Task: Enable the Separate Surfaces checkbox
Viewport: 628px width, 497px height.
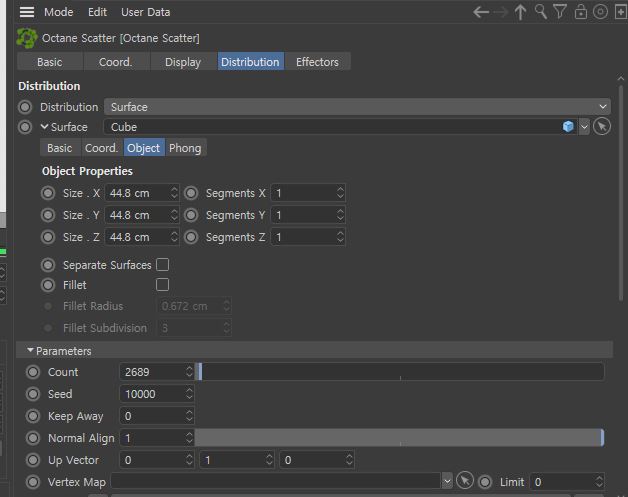Action: coord(162,265)
